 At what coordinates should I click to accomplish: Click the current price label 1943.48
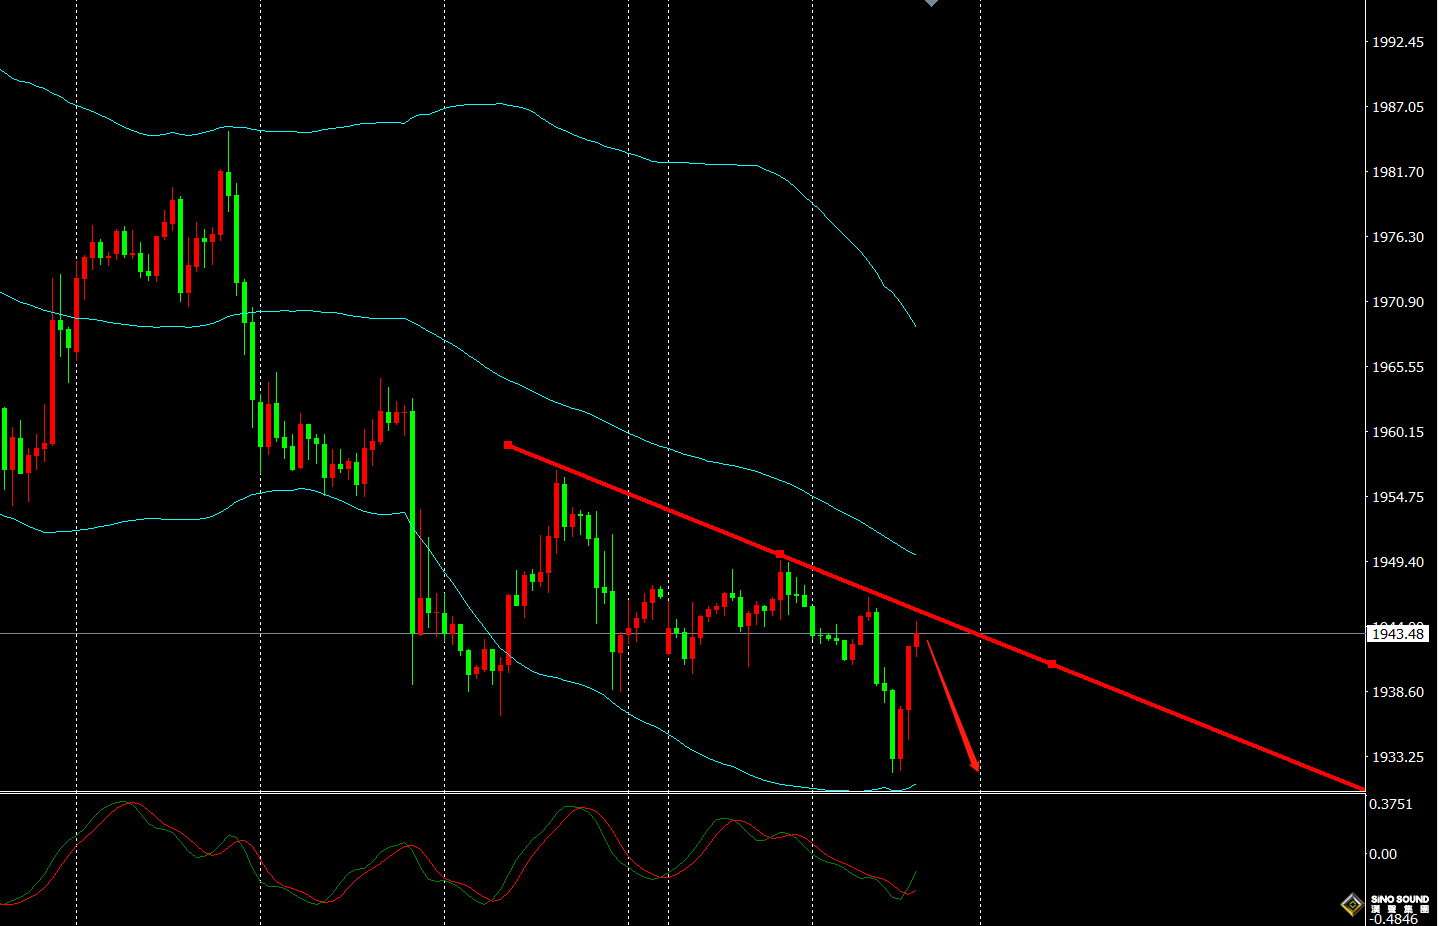(1397, 634)
